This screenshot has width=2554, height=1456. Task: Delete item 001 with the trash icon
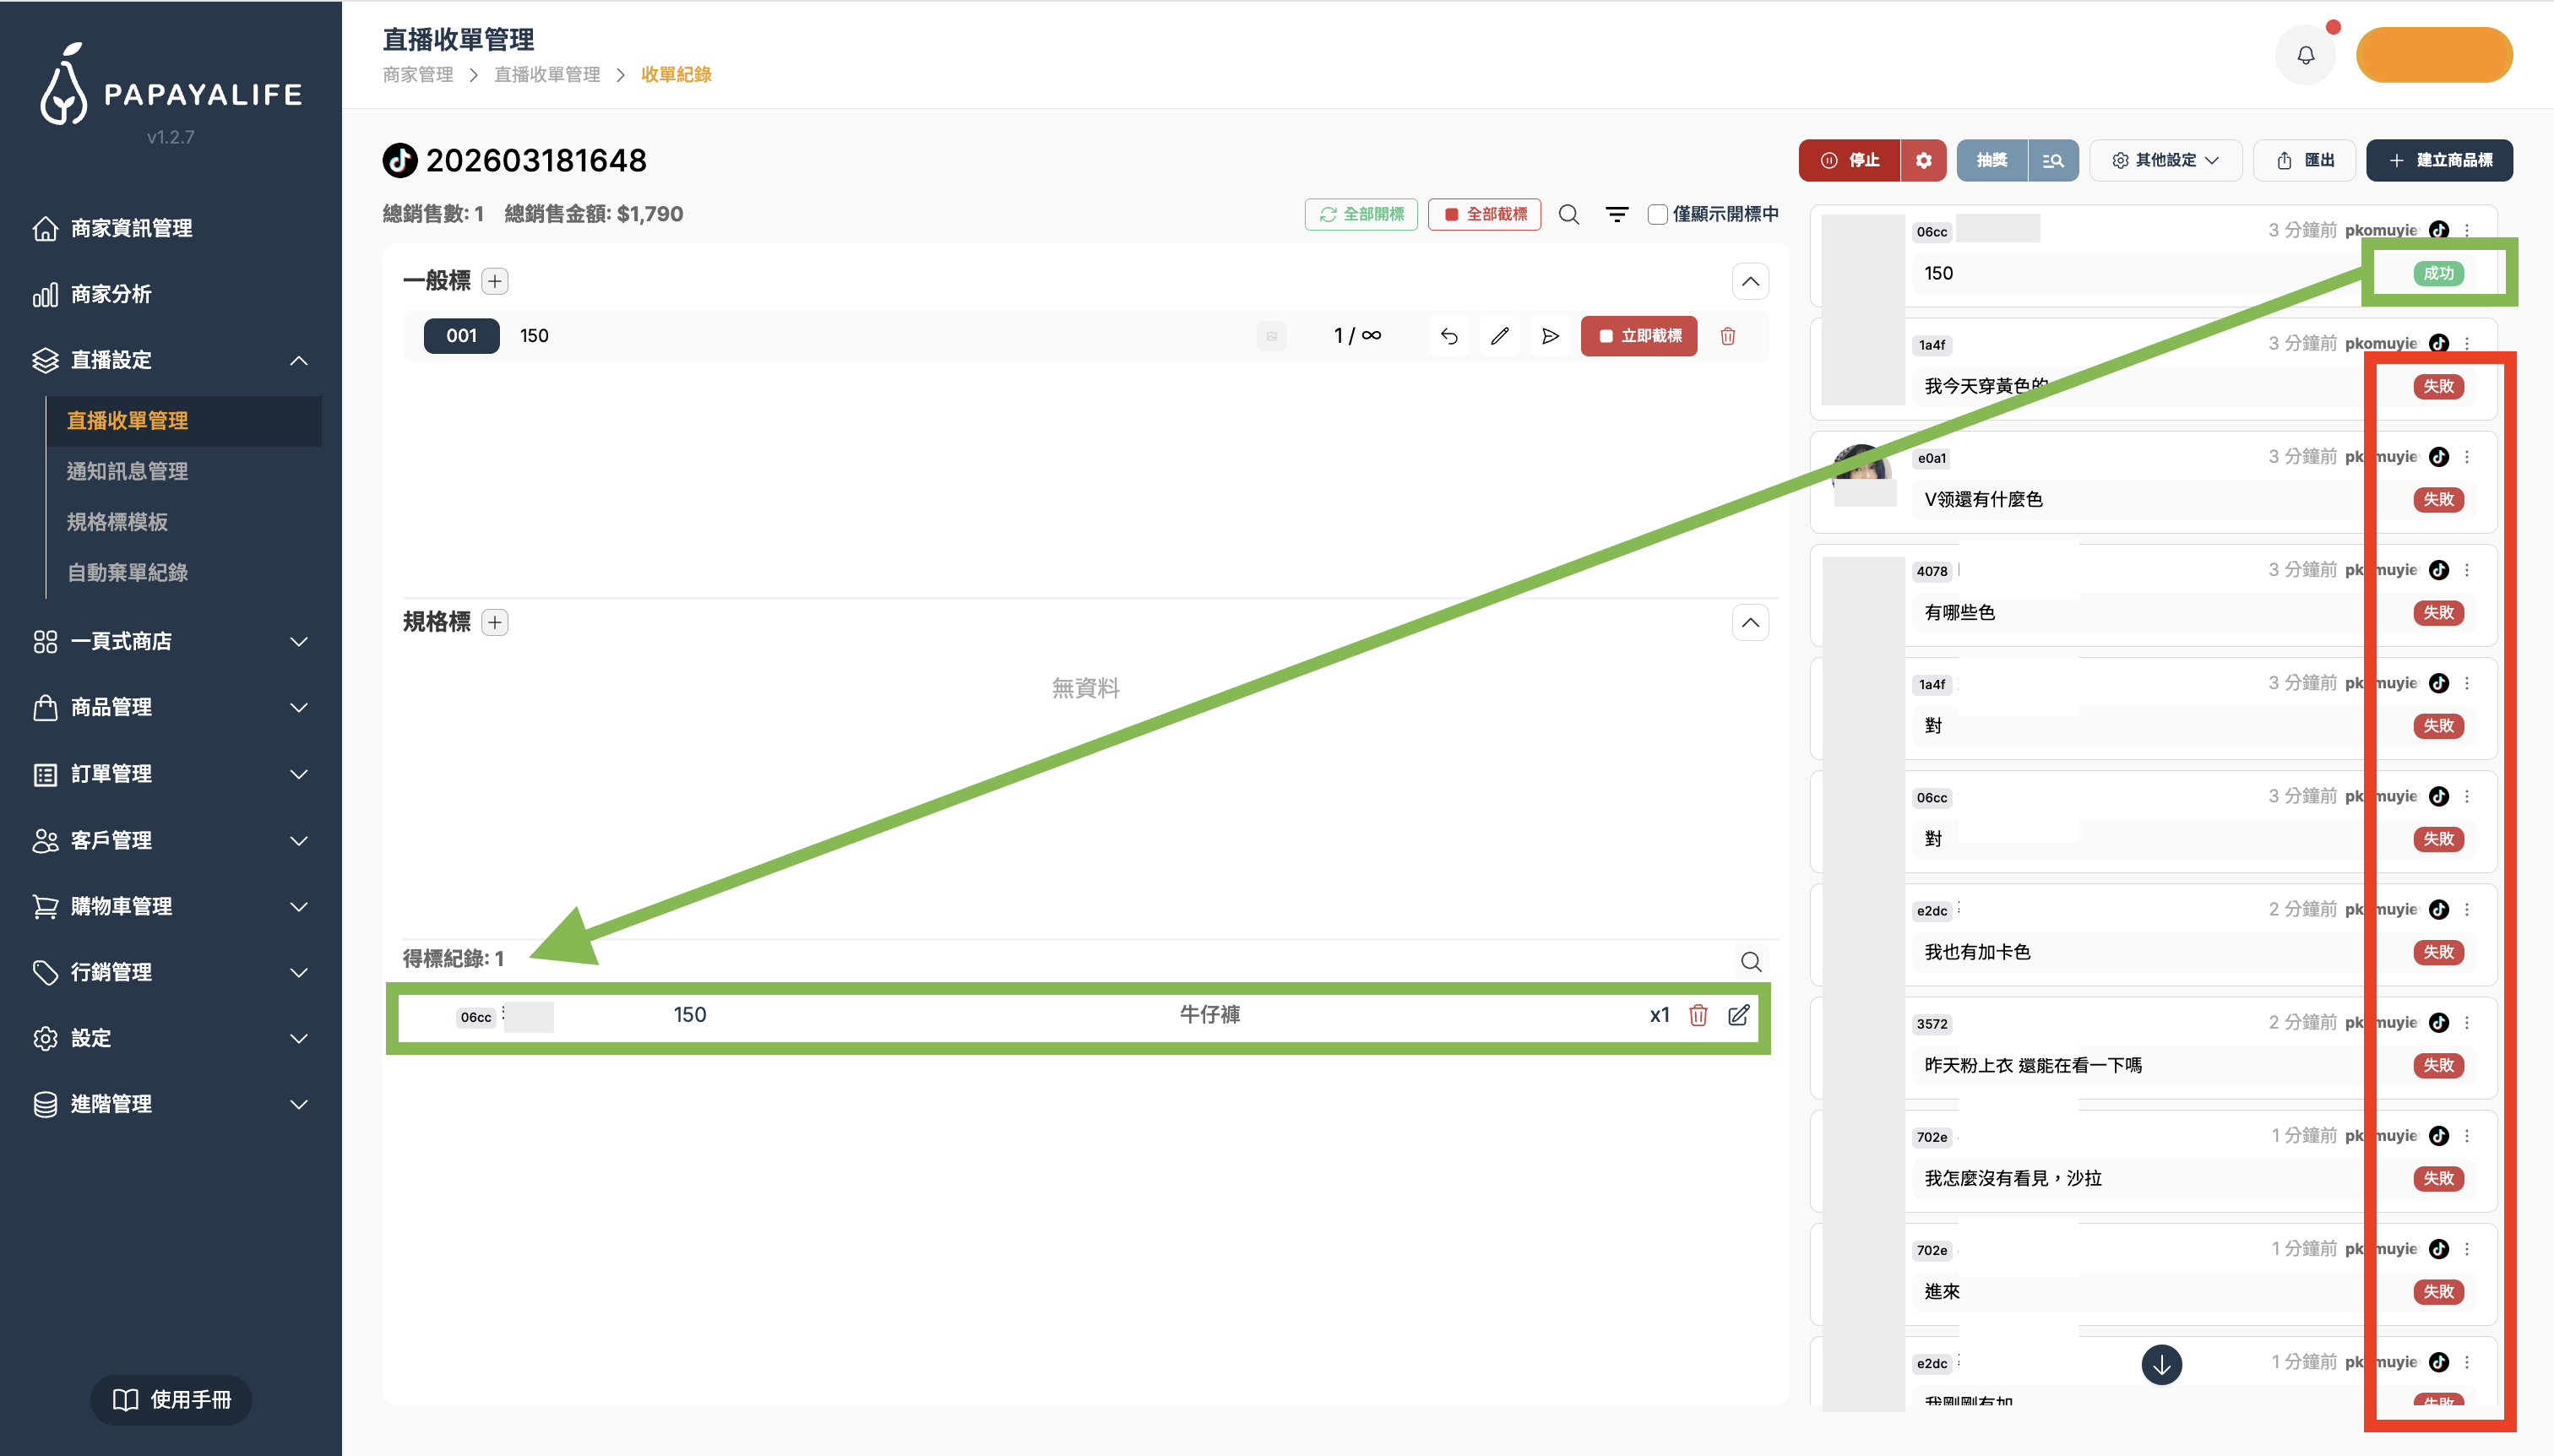pos(1727,336)
